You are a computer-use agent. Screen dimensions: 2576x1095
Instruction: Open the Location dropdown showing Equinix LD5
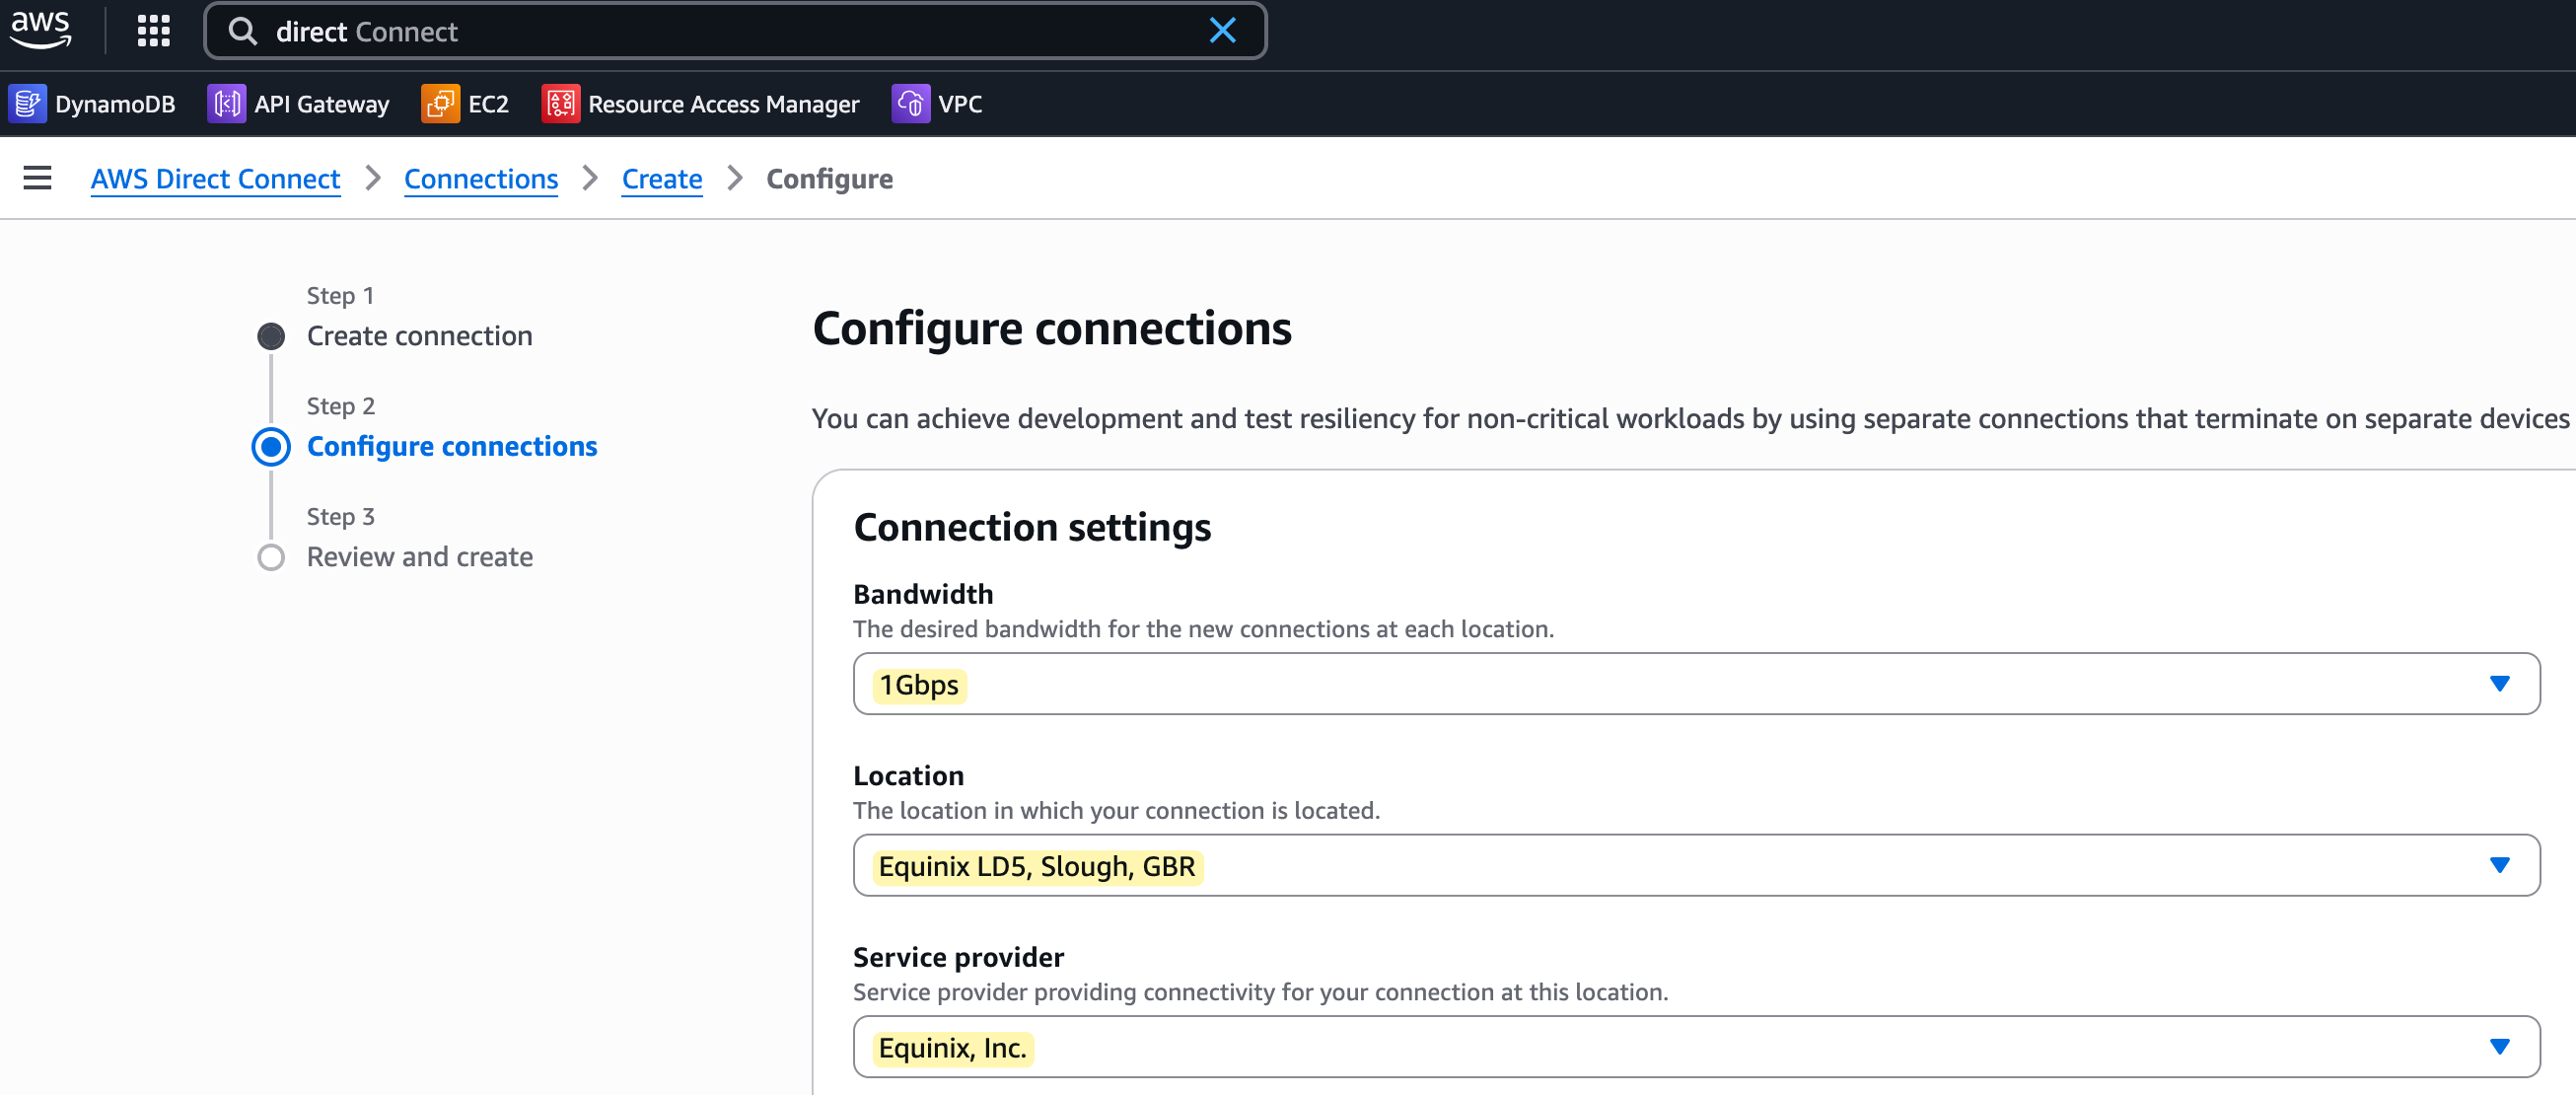(1696, 866)
